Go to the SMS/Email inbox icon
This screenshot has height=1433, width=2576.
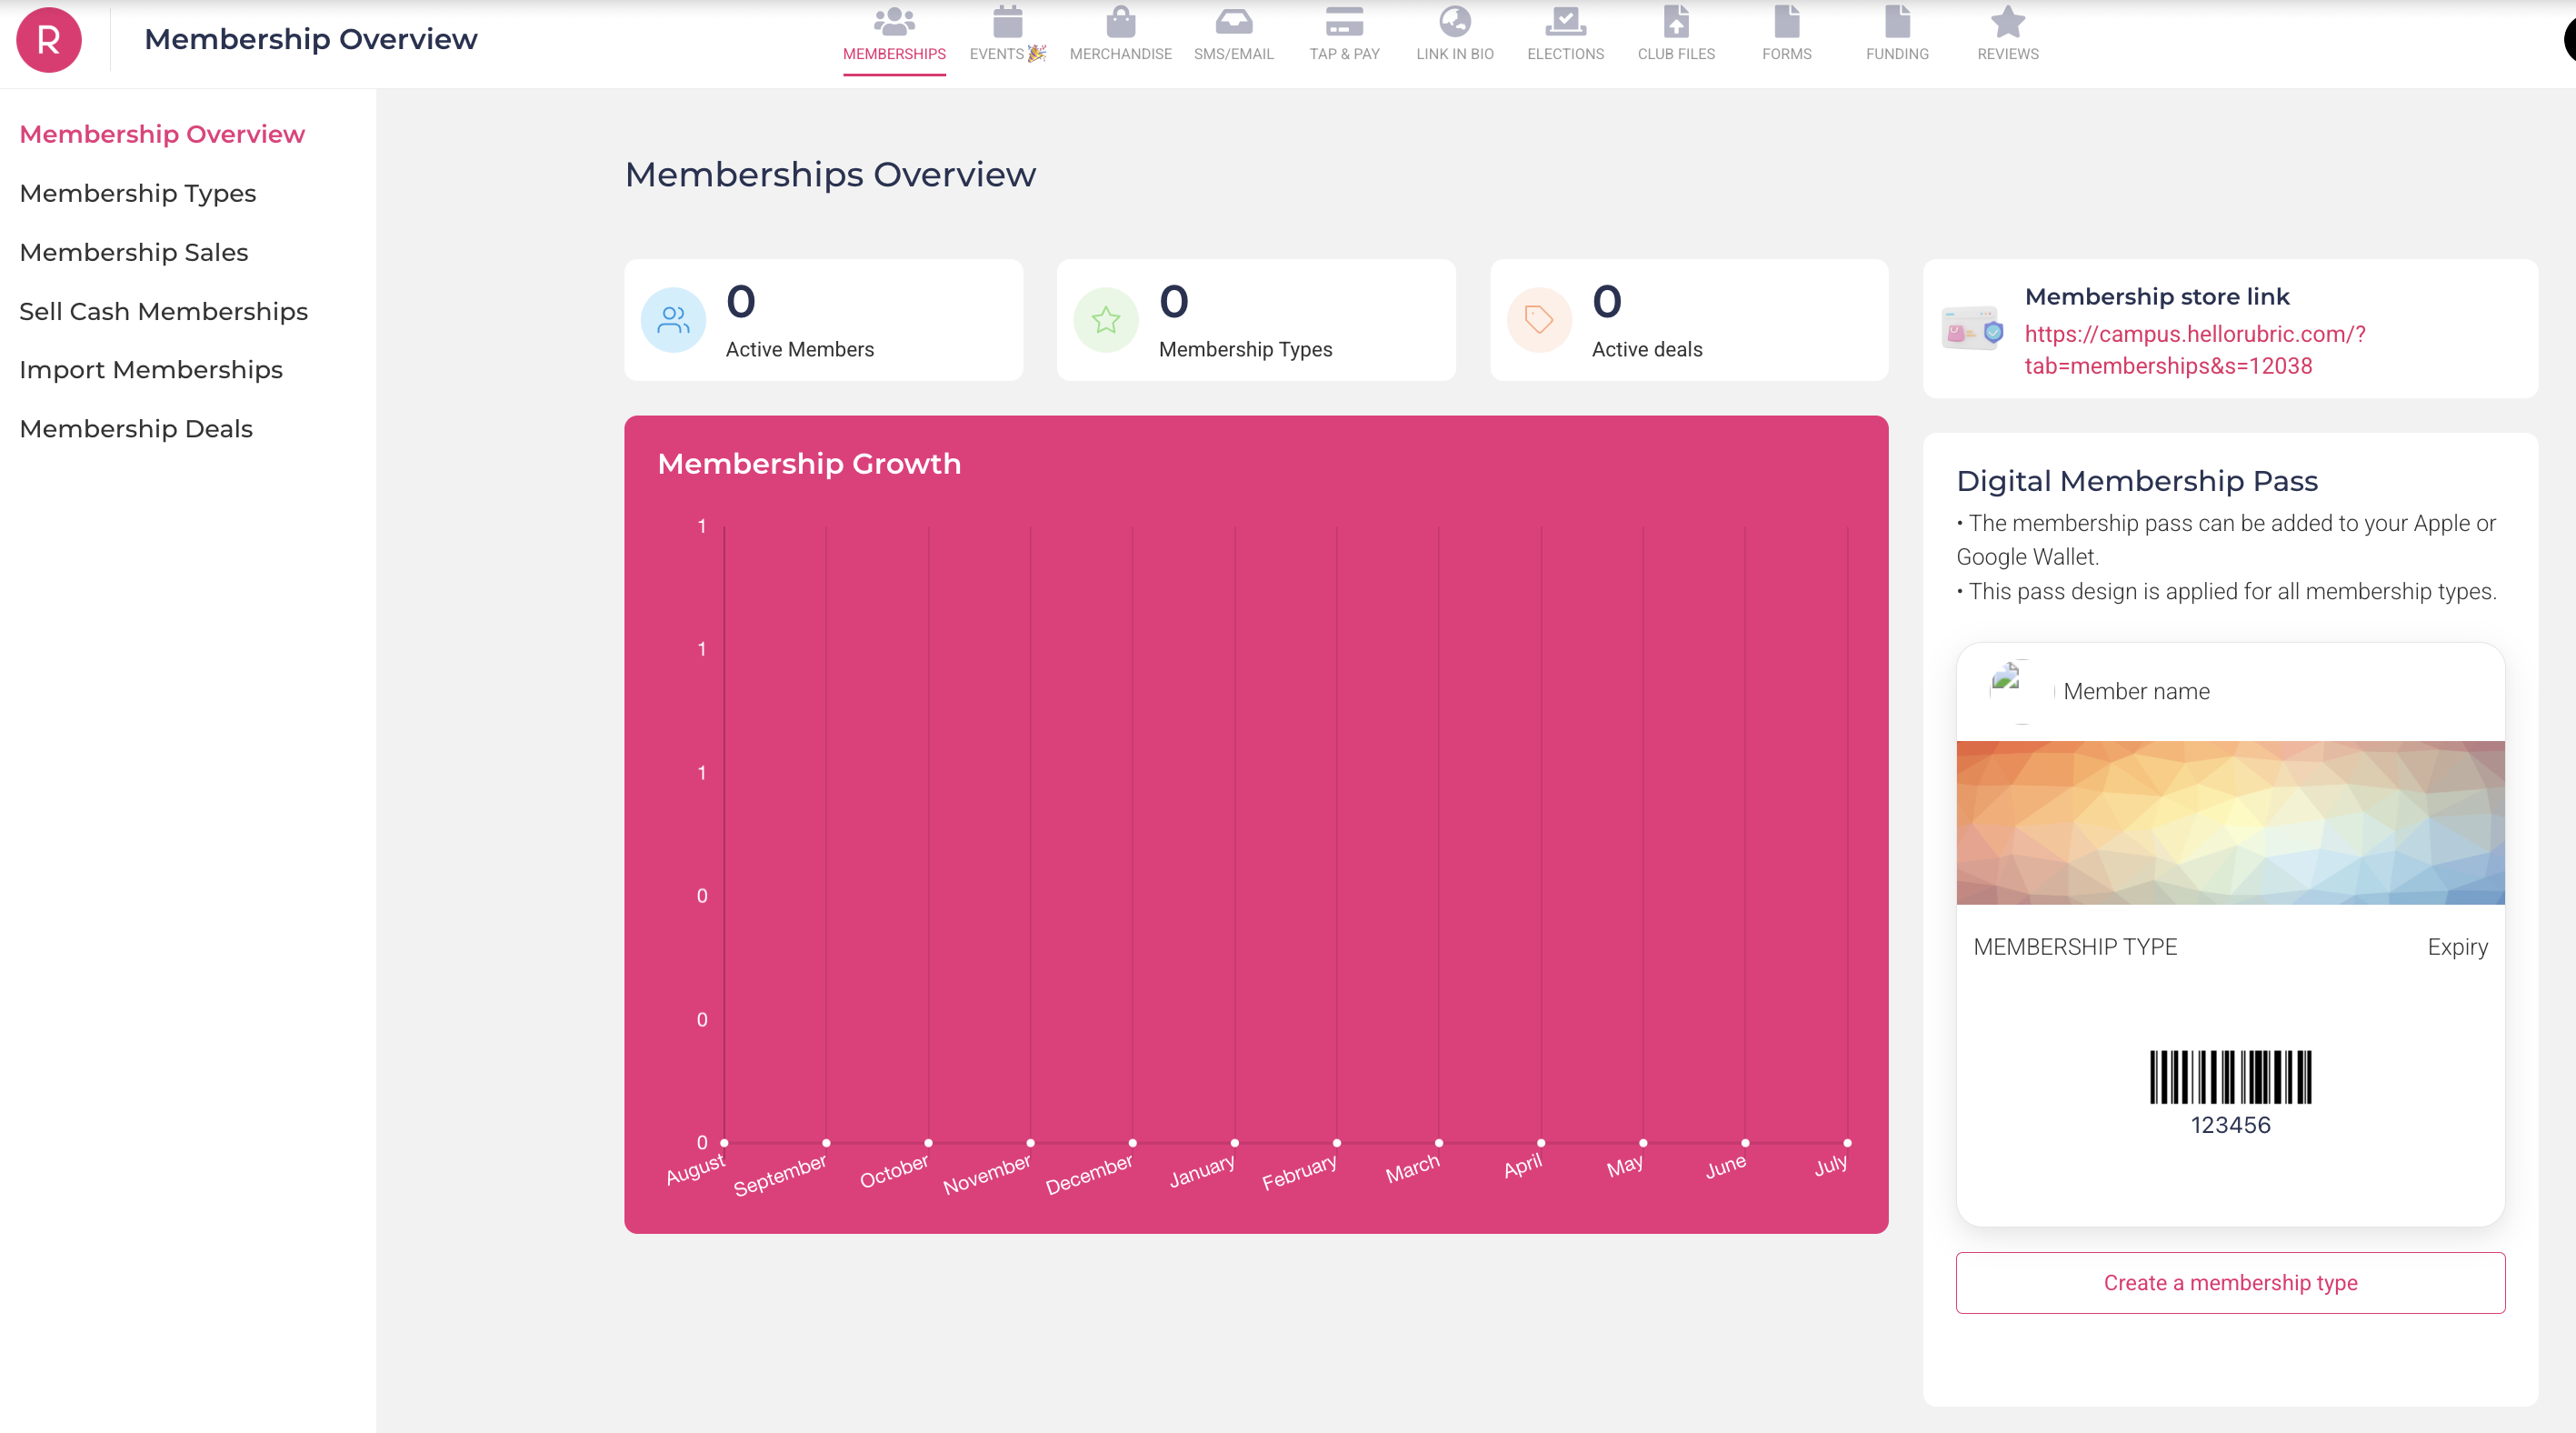(x=1233, y=22)
